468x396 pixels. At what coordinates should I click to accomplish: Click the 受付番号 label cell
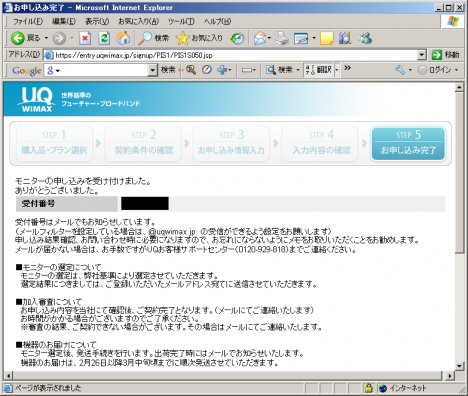pyautogui.click(x=67, y=204)
